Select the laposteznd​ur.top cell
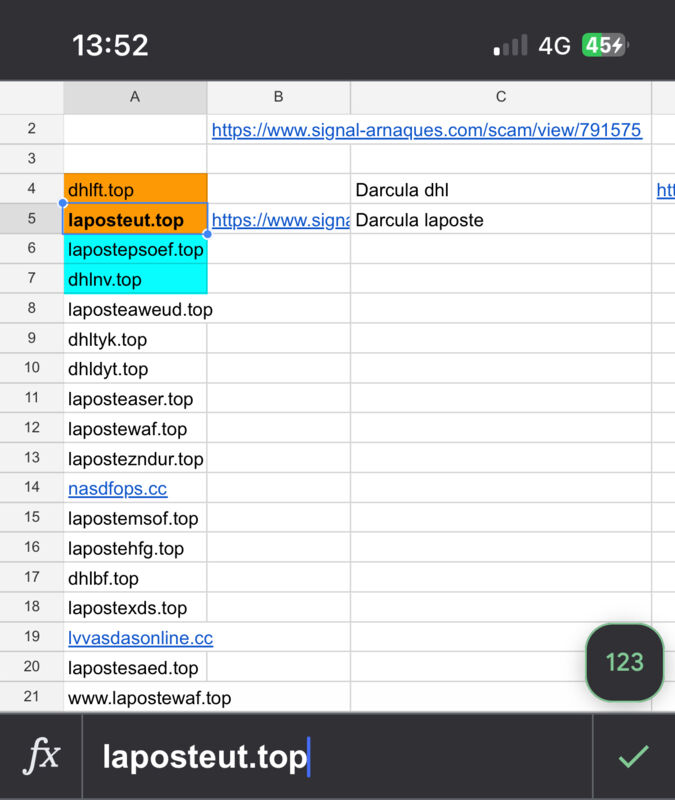Image resolution: width=675 pixels, height=800 pixels. point(135,458)
